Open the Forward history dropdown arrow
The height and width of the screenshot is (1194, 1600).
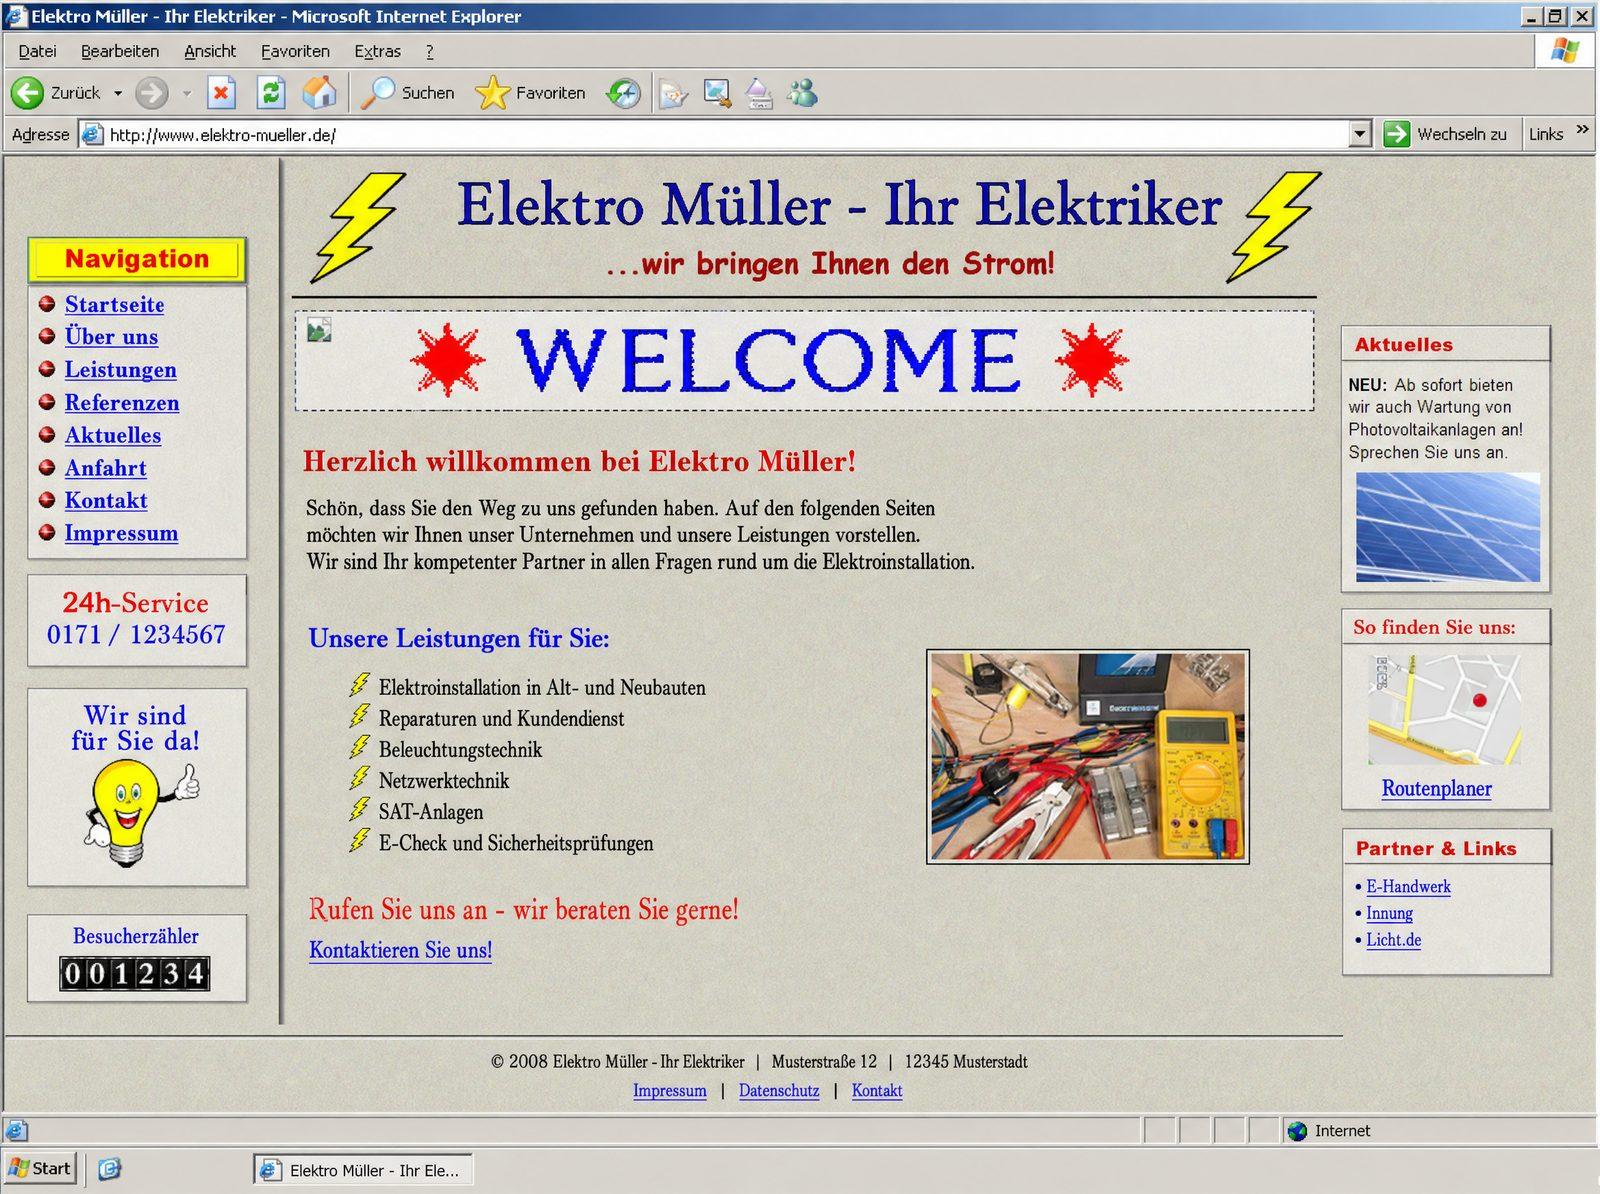pos(186,93)
